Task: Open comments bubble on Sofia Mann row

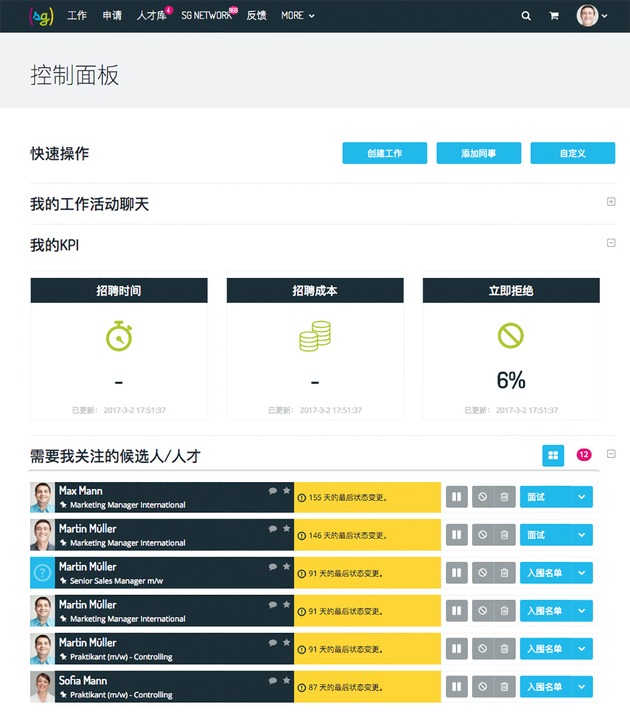Action: [x=273, y=681]
